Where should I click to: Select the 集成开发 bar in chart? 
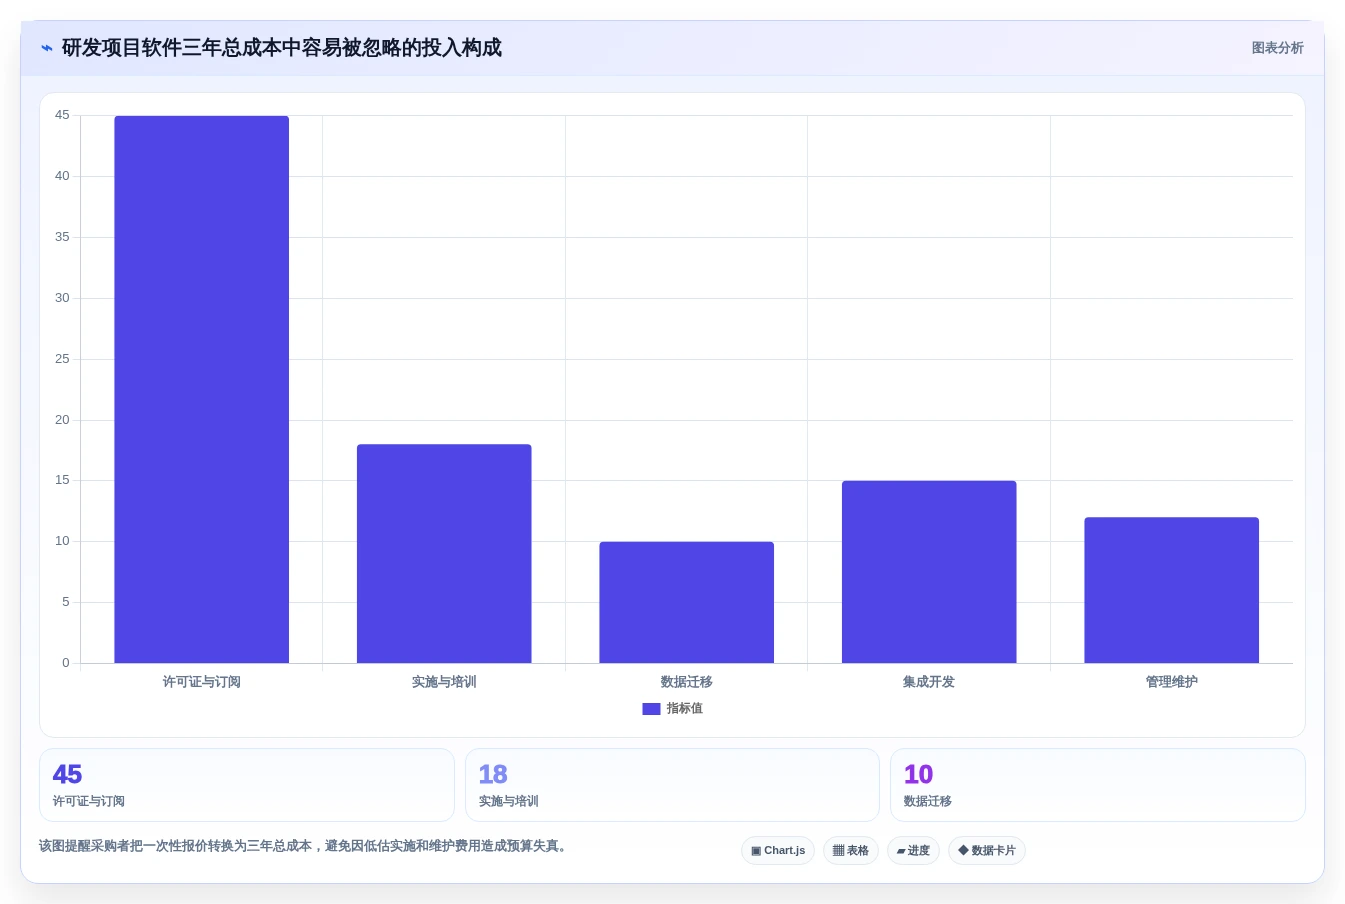[929, 572]
